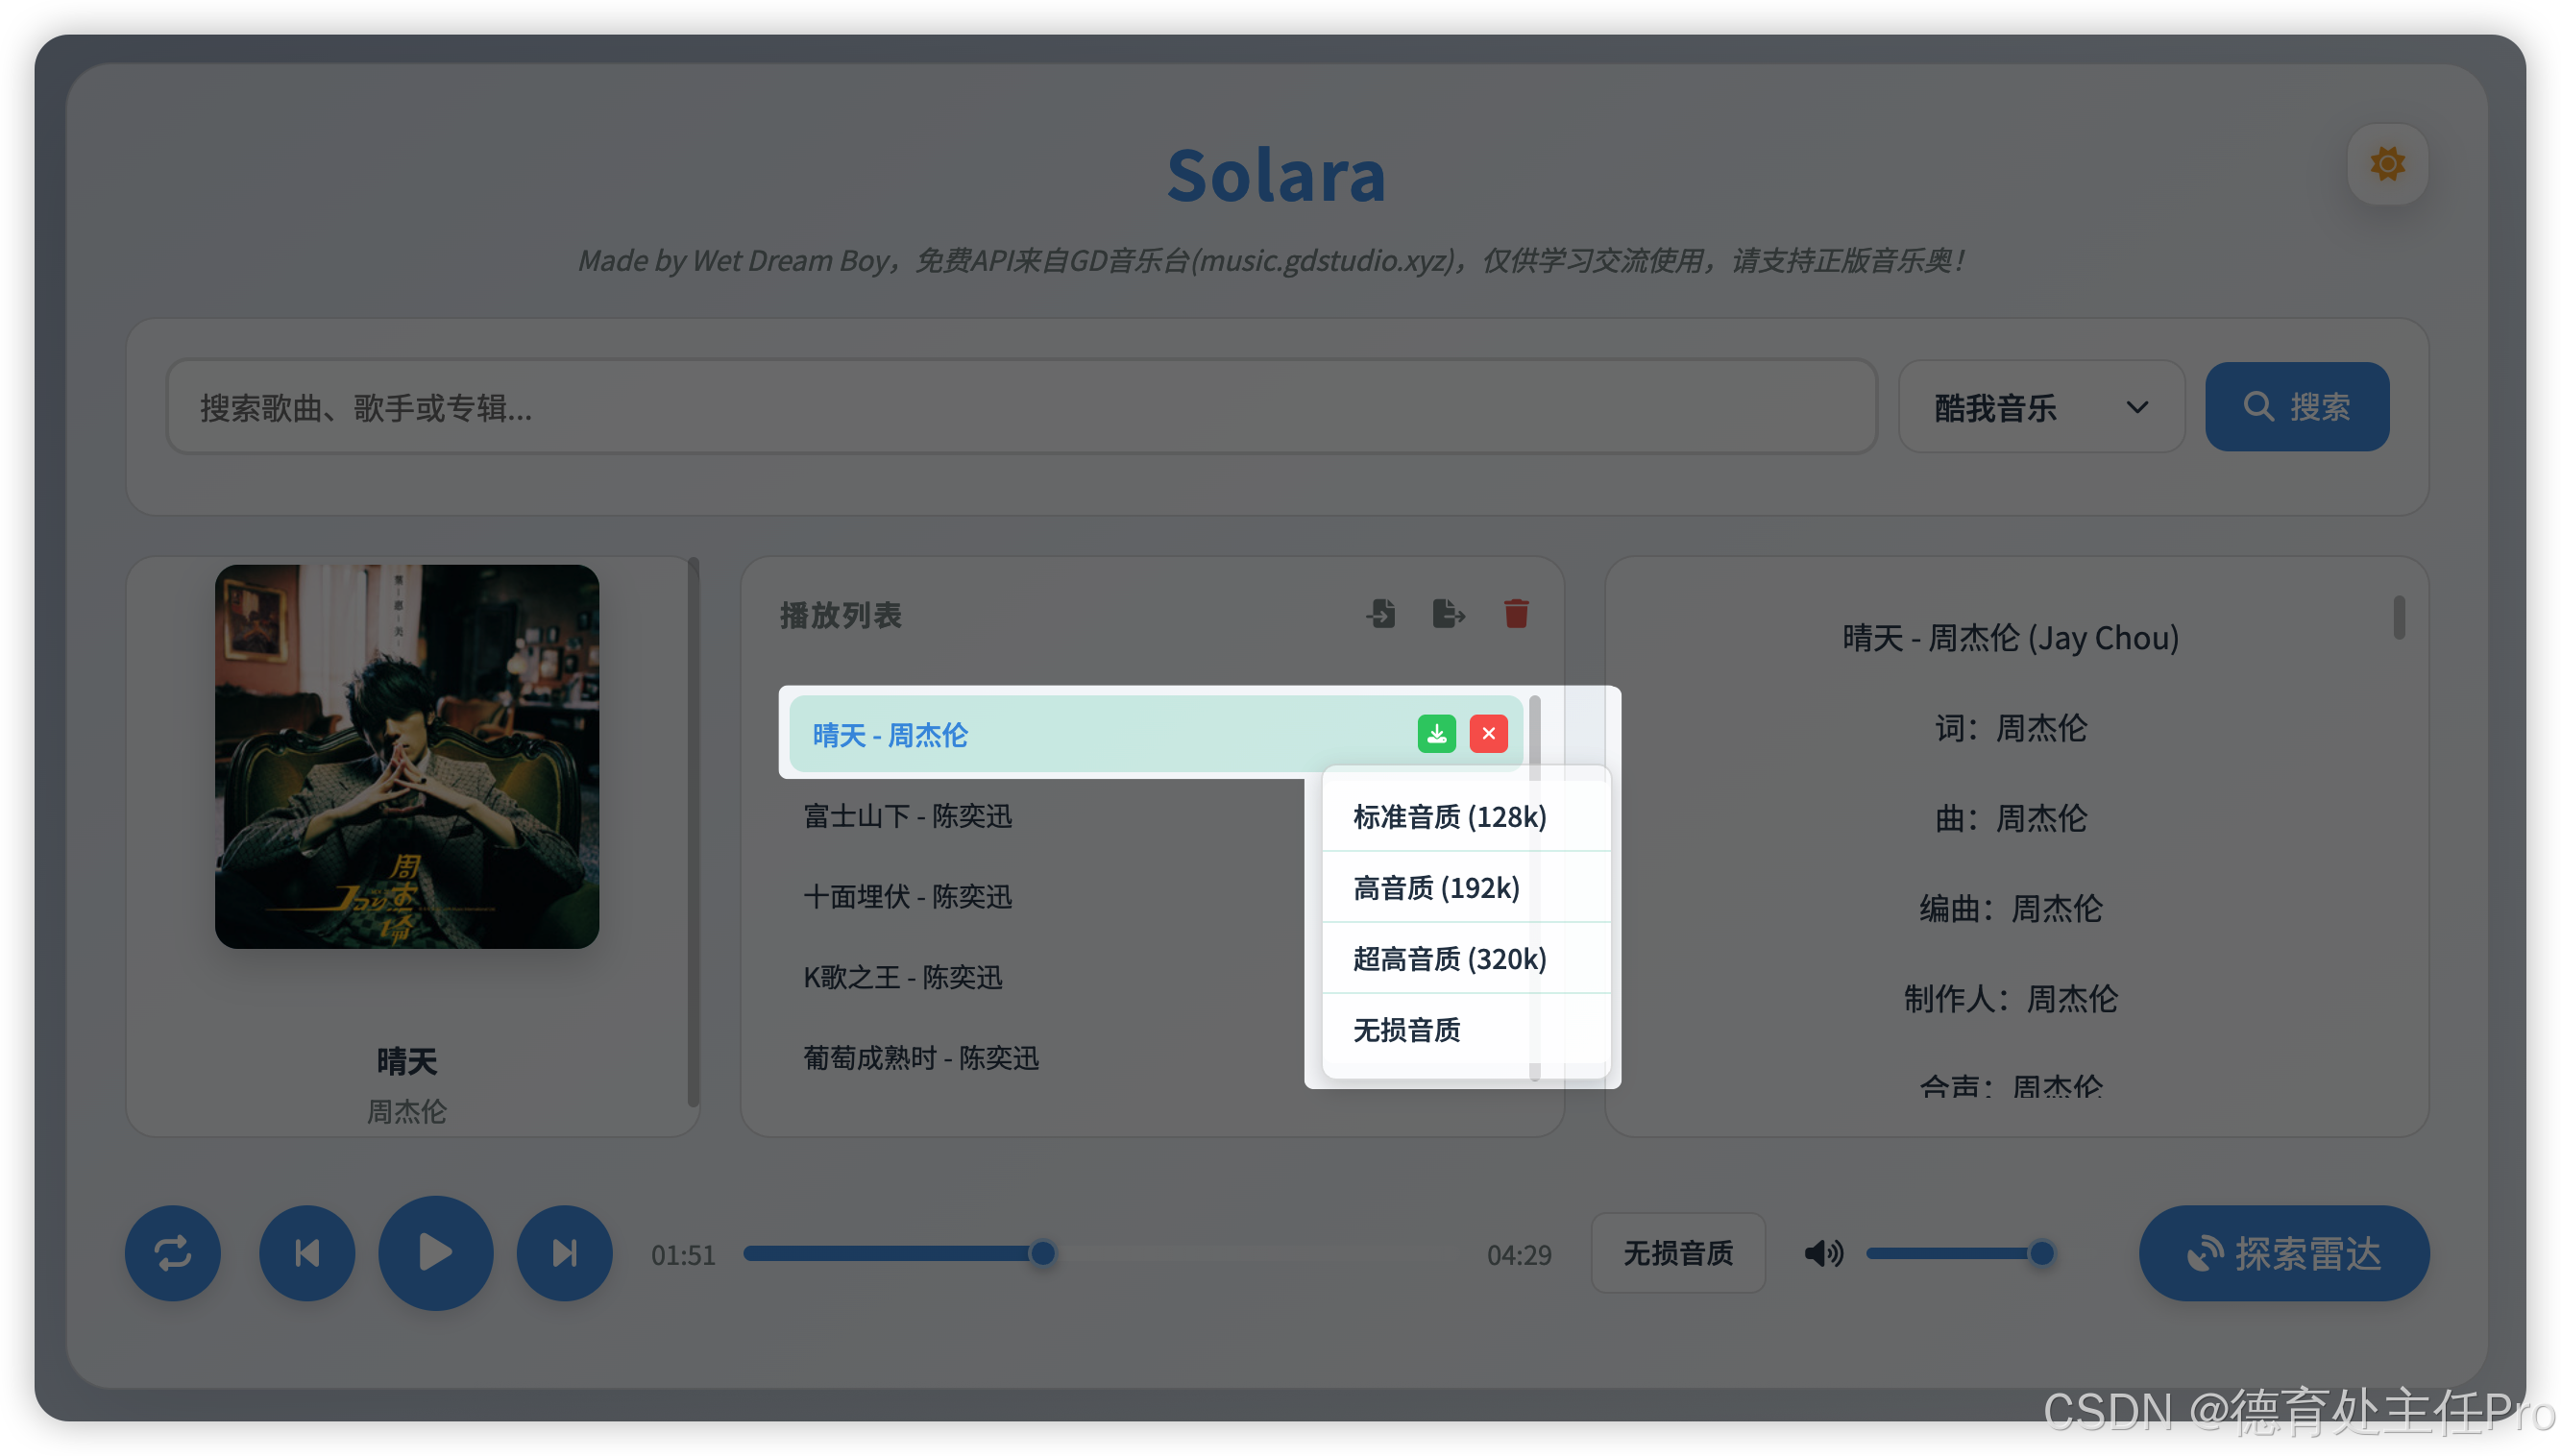Screen dimensions: 2561x1456
Task: Select 富士山下 - 陈奕迅 in the playlist
Action: coord(908,816)
